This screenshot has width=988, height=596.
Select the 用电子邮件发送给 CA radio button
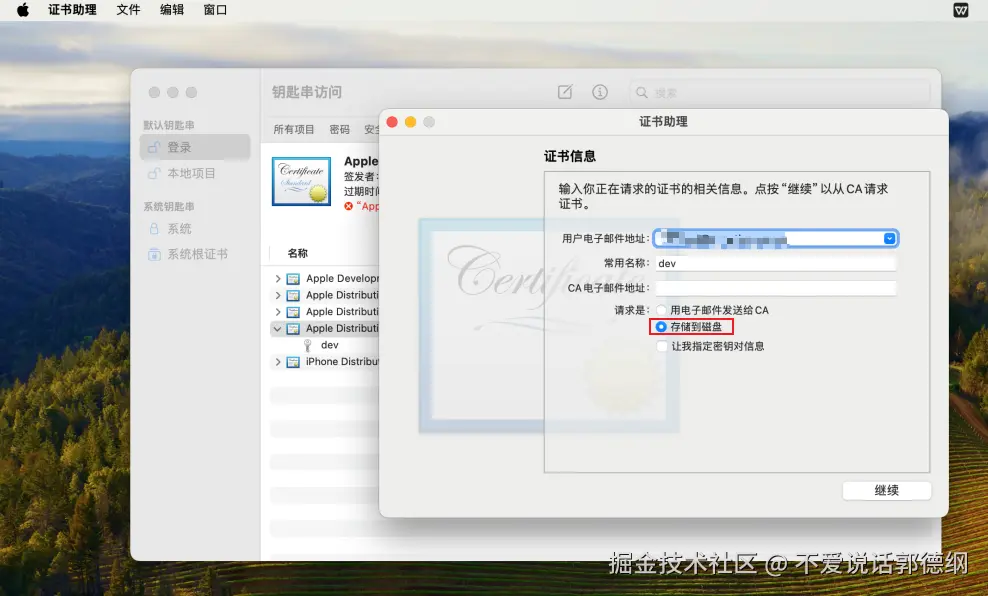point(661,310)
